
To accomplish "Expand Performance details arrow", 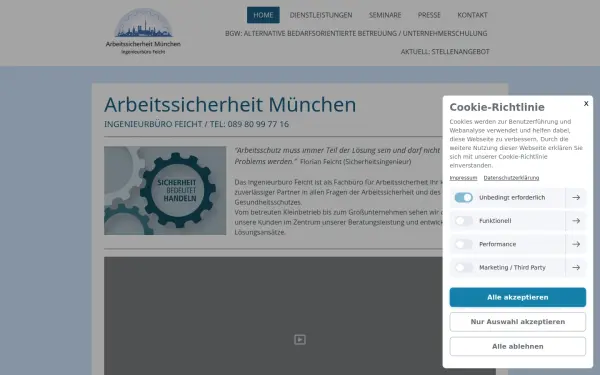I will pos(576,244).
